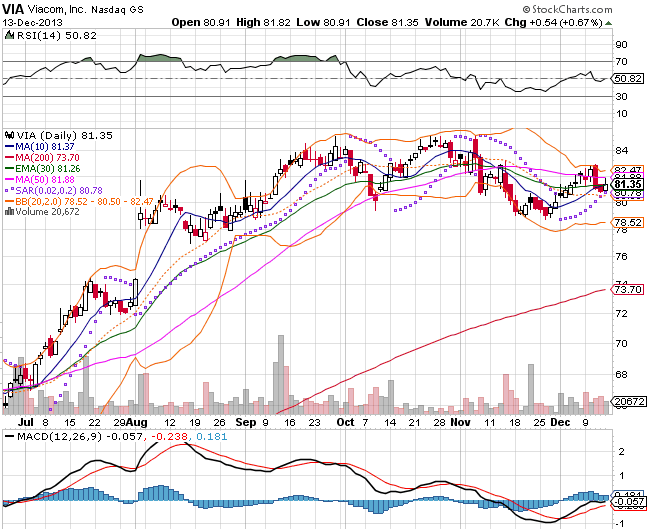Click the RSI(14) indicator icon
The width and height of the screenshot is (650, 529).
[9, 36]
